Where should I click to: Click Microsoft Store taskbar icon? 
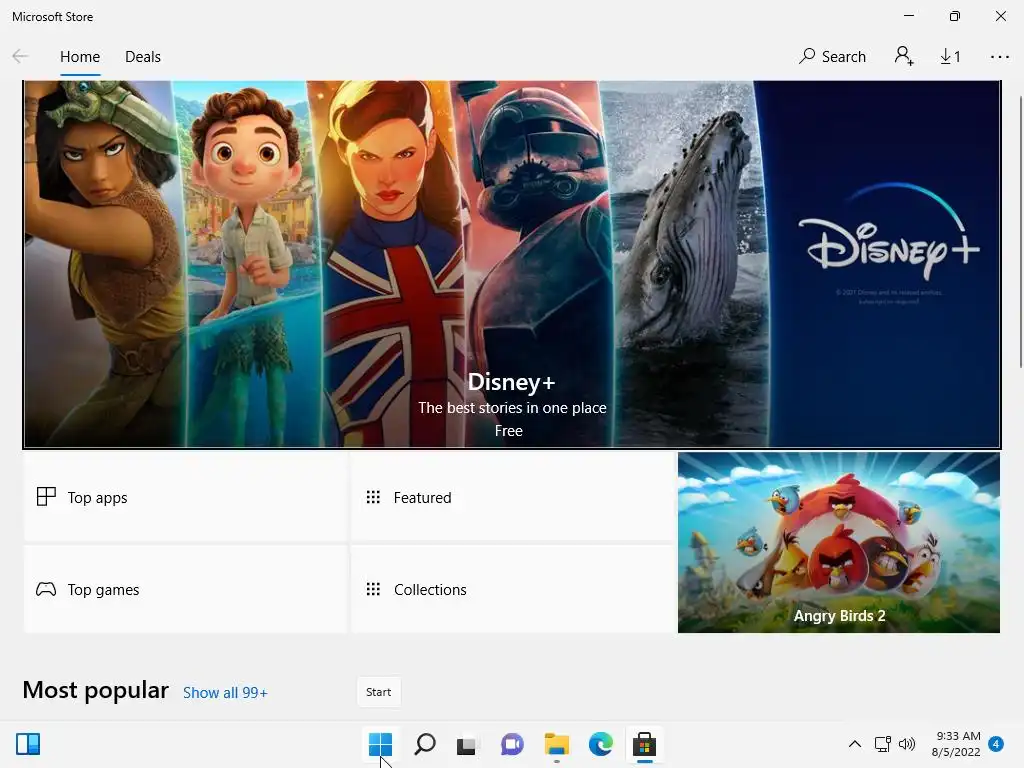(x=644, y=744)
